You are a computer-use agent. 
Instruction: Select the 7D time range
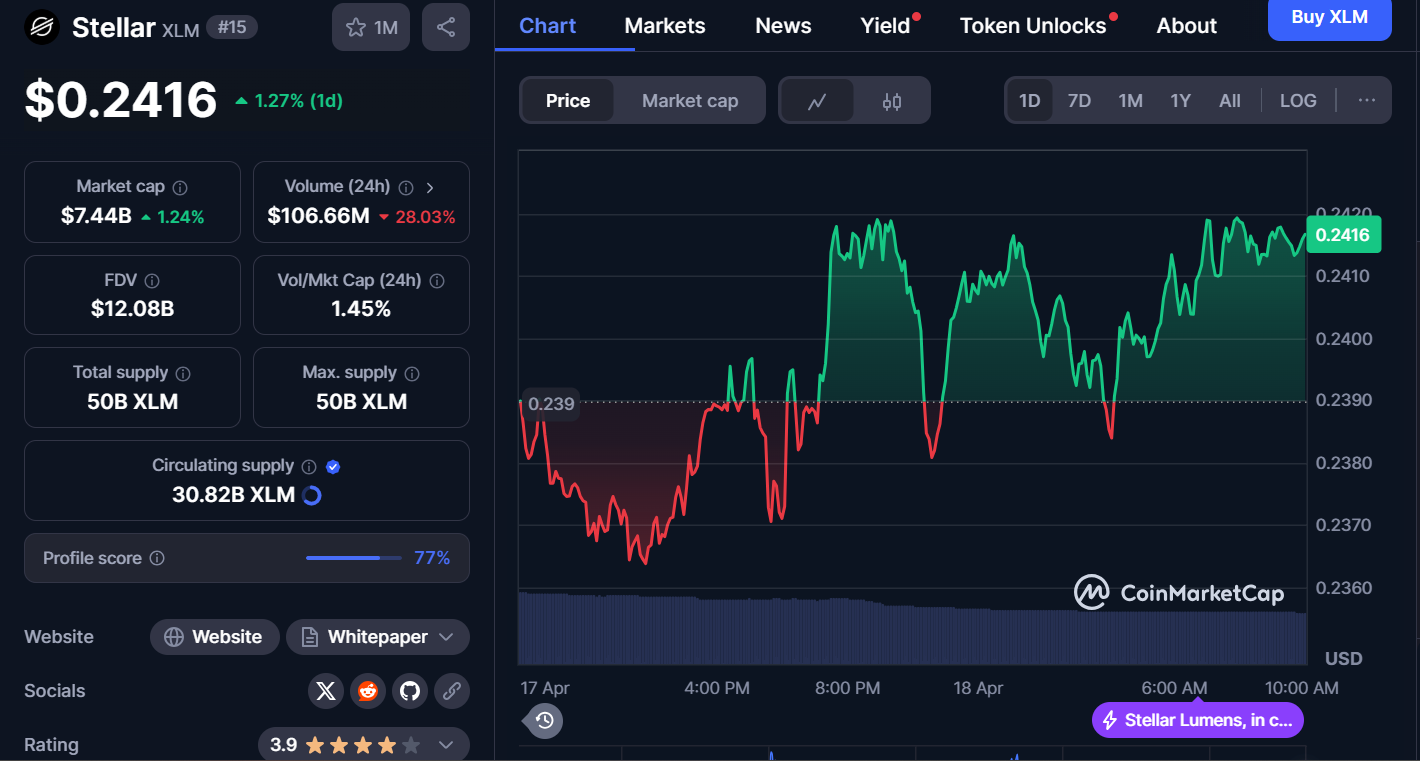1079,101
